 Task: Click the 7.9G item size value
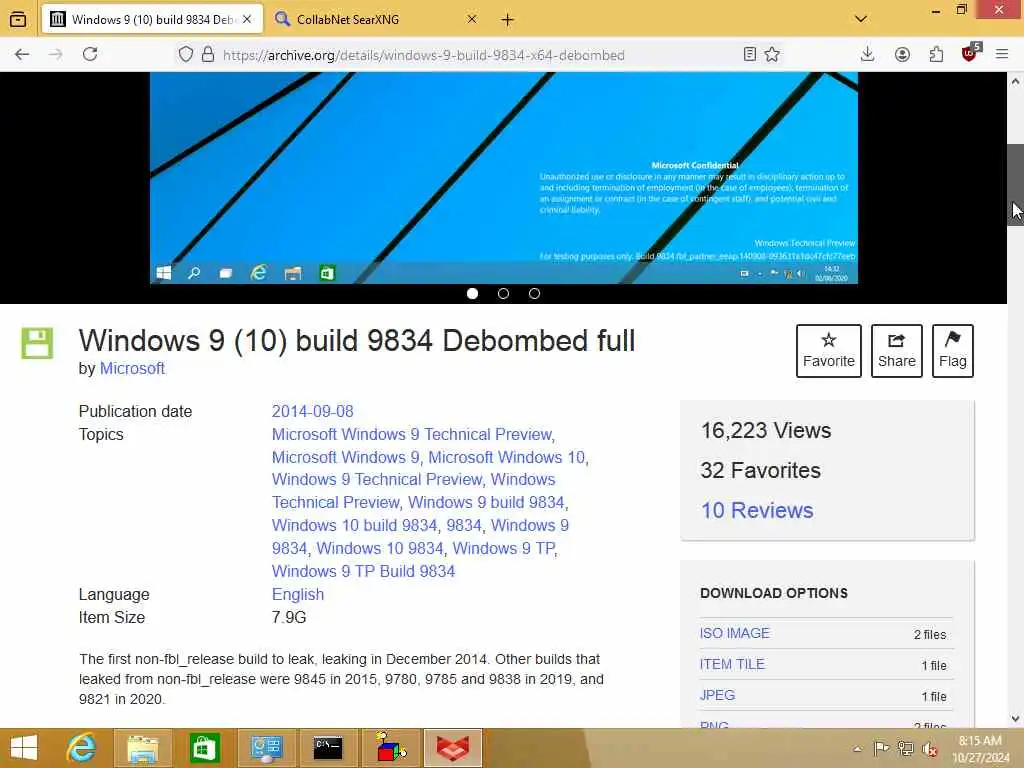coord(289,617)
